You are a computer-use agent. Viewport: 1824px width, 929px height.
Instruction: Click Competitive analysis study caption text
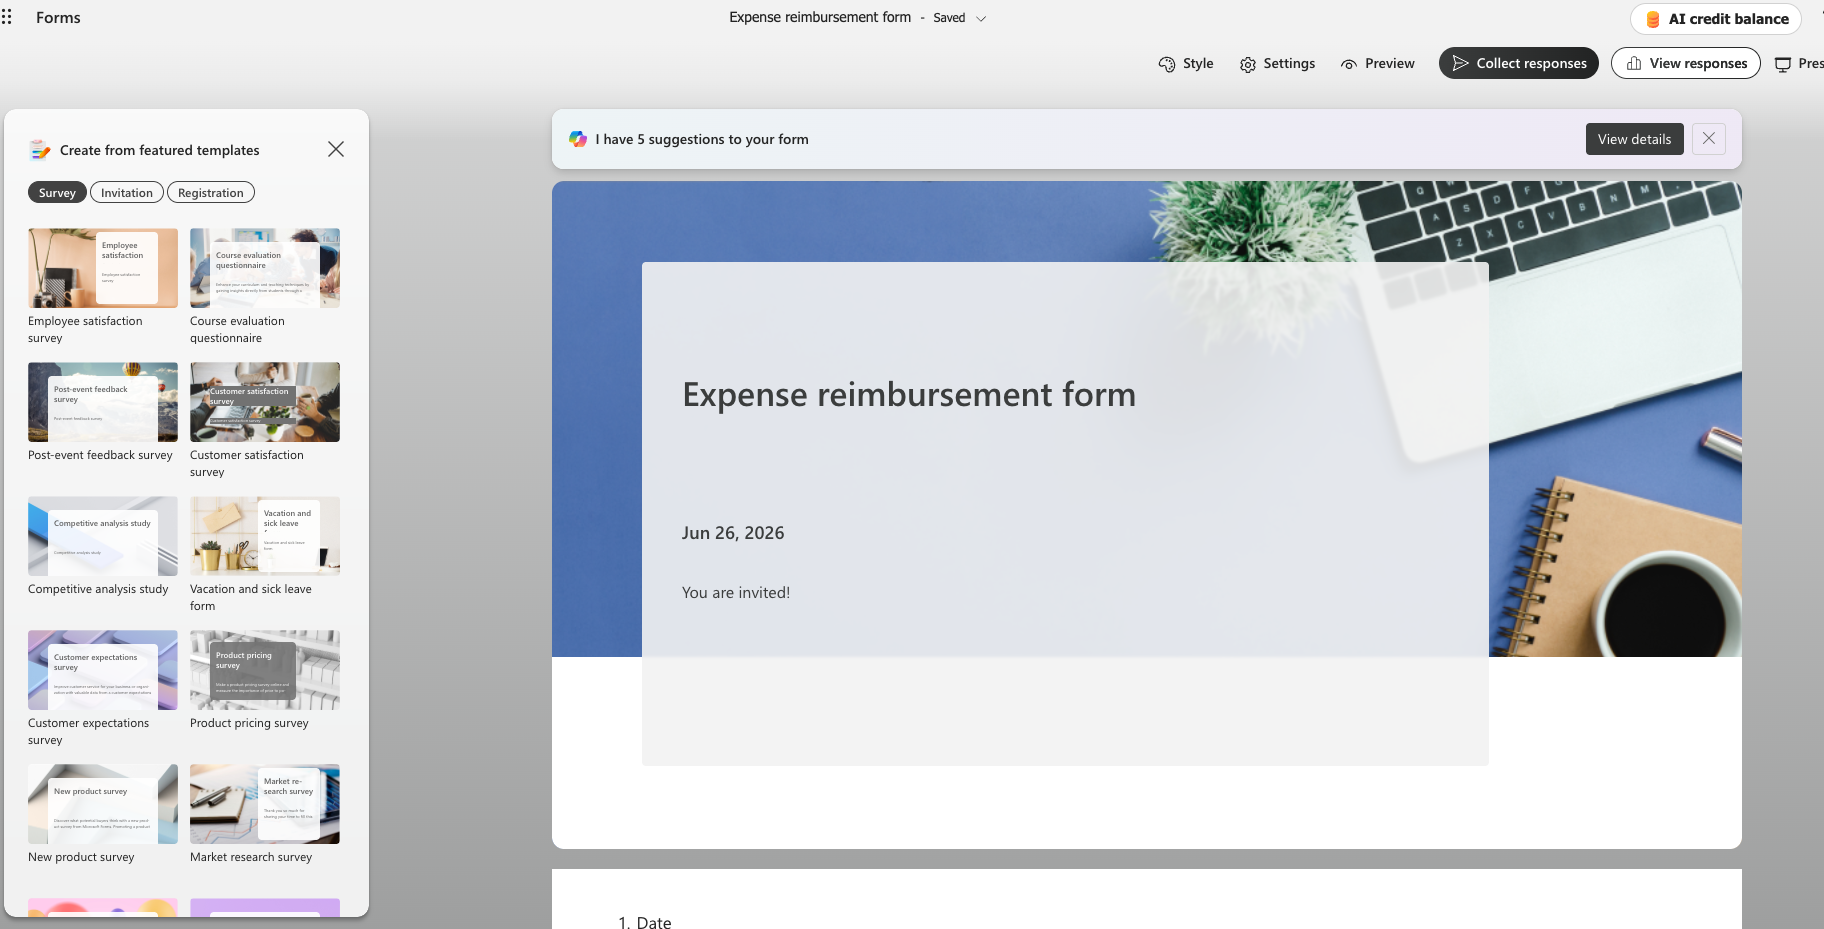[x=98, y=589]
